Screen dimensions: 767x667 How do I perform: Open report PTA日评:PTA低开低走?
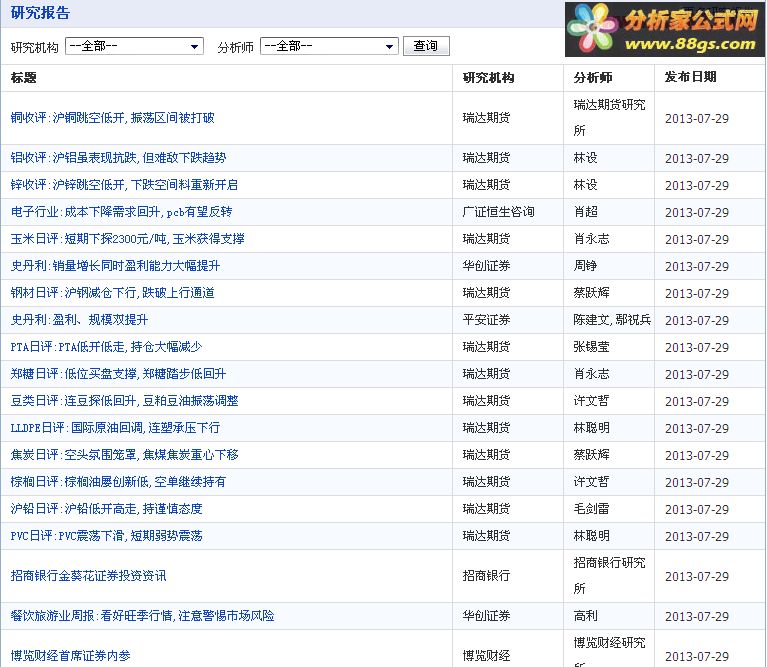tap(106, 347)
